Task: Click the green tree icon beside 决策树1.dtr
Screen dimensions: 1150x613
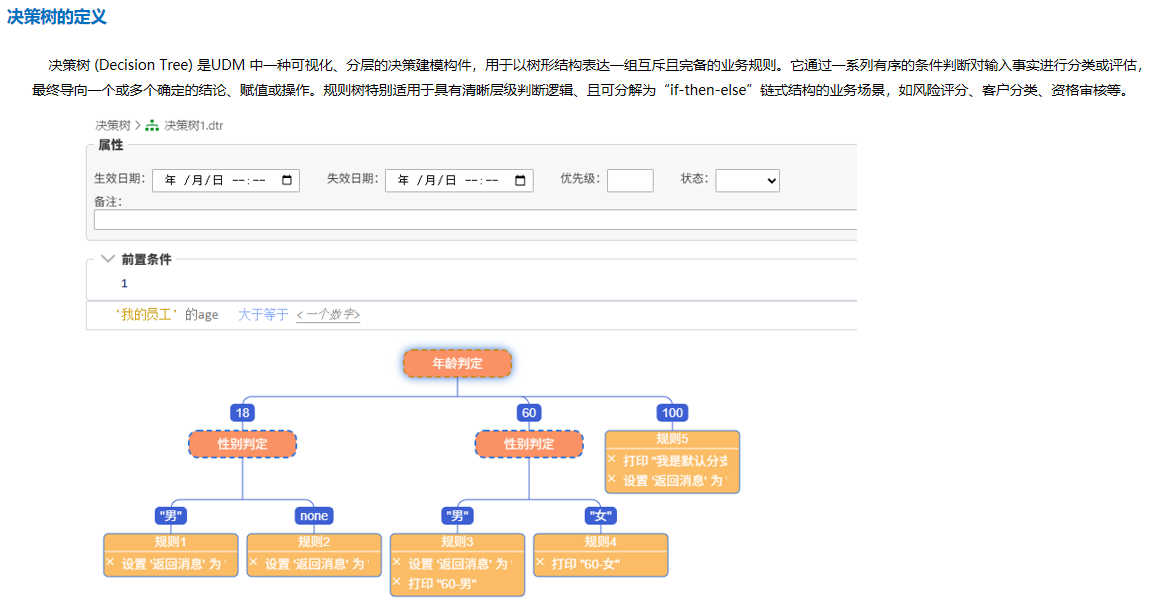Action: [152, 126]
